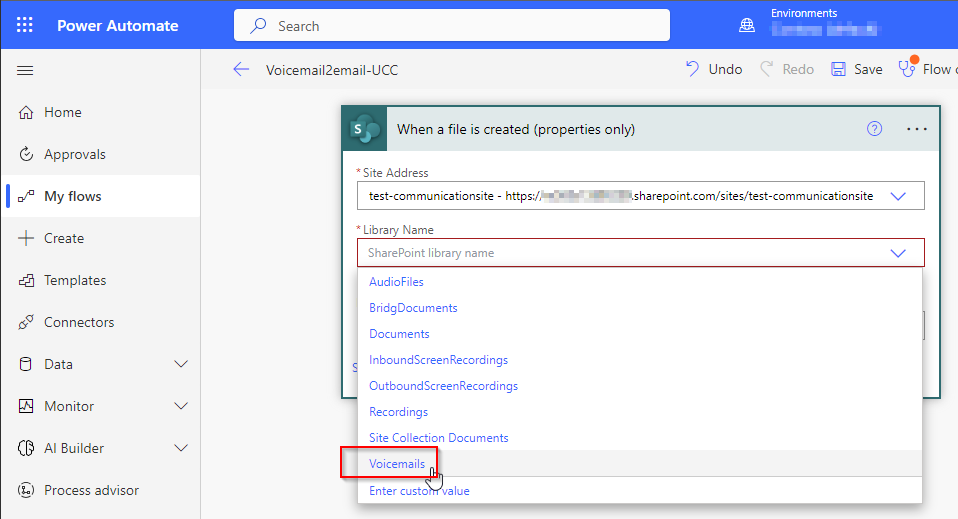This screenshot has height=519, width=958.
Task: Click the Environments globe icon
Action: 747,26
